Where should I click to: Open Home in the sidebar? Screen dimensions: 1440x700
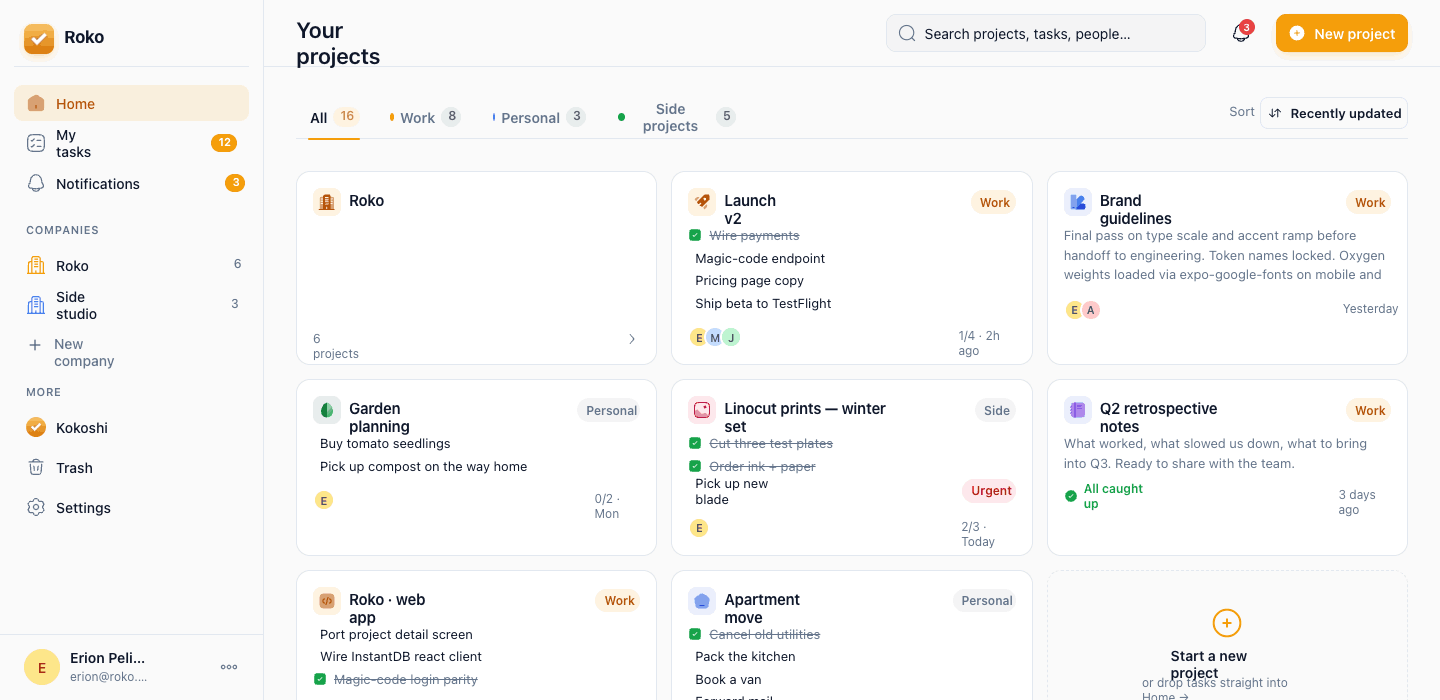(x=131, y=103)
